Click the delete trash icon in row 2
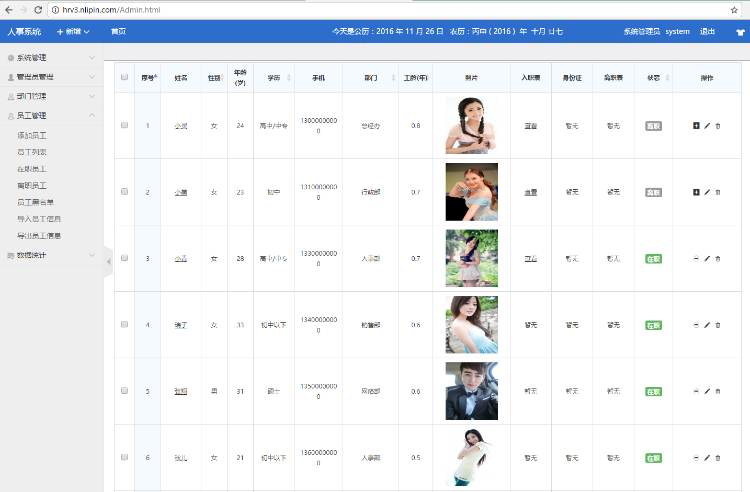750x492 pixels. click(717, 192)
